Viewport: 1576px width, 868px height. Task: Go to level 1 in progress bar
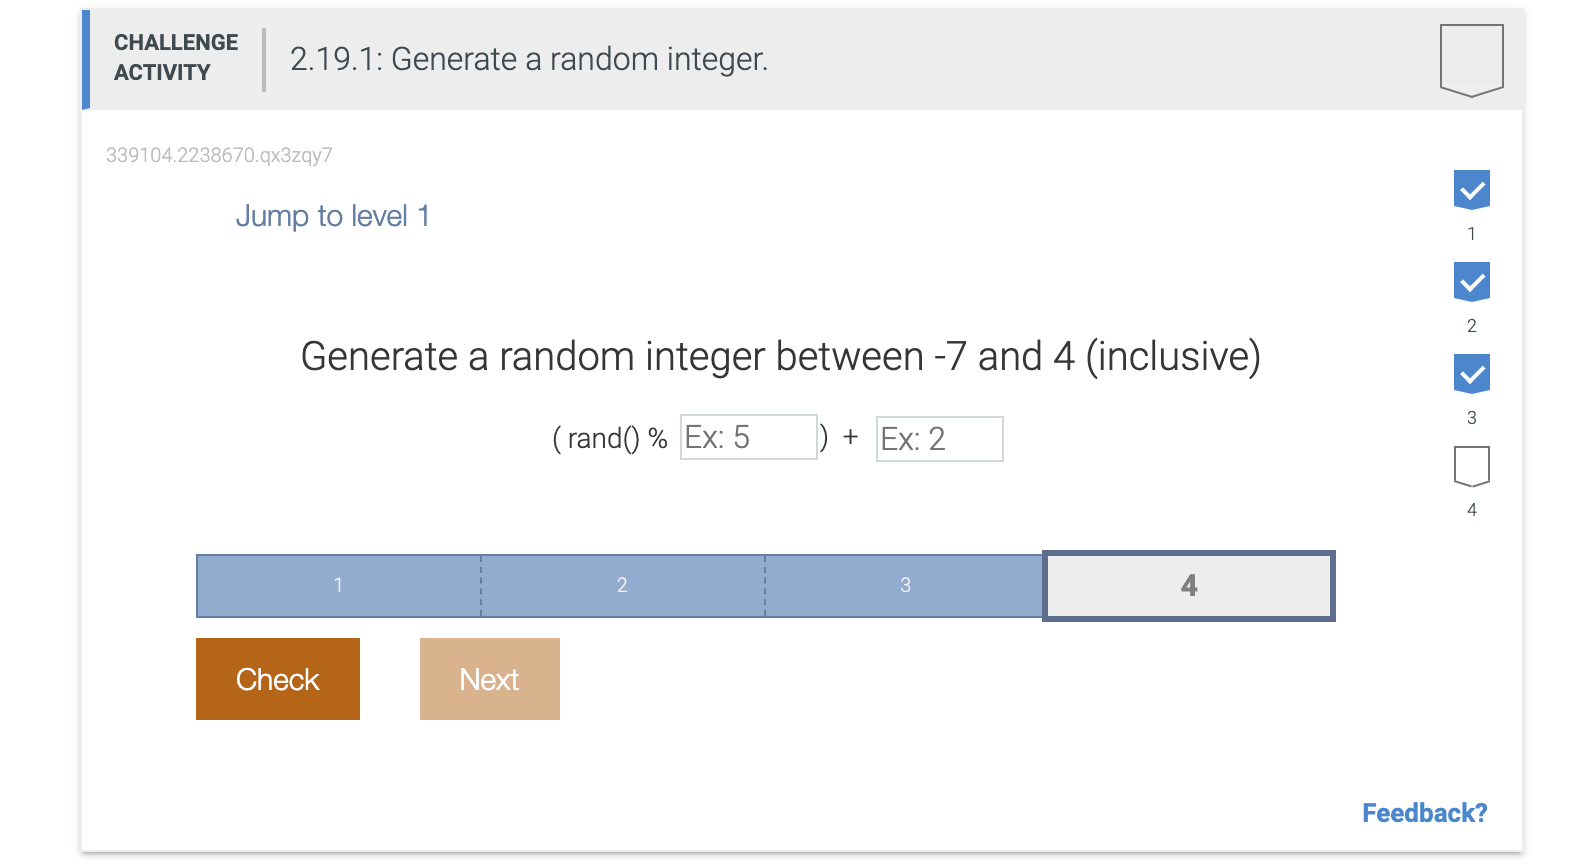click(x=339, y=586)
